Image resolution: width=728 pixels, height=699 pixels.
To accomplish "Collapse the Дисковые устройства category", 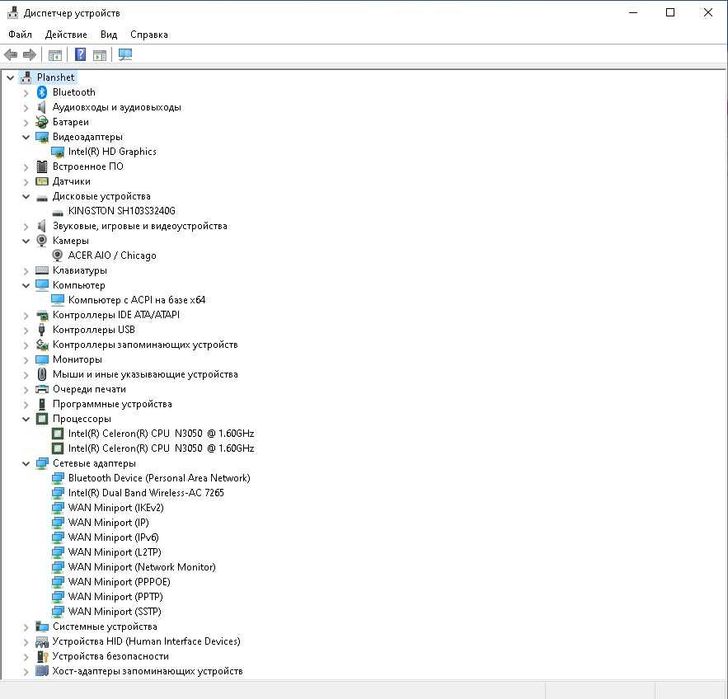I will (x=26, y=196).
